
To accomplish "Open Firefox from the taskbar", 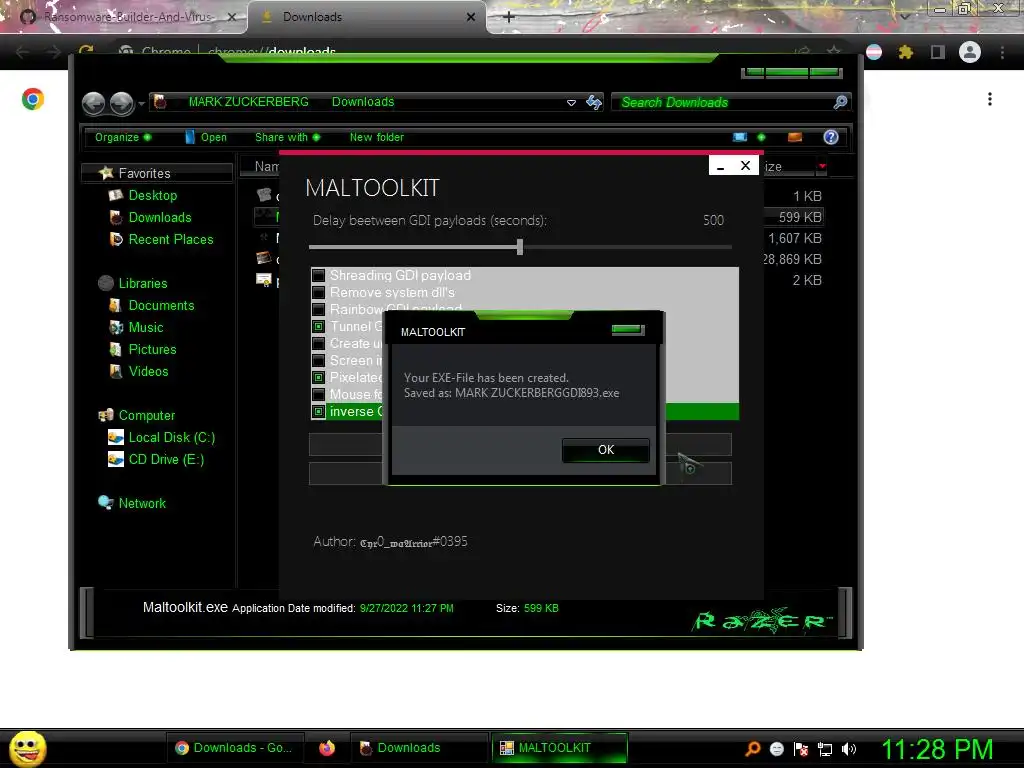I will click(x=327, y=748).
